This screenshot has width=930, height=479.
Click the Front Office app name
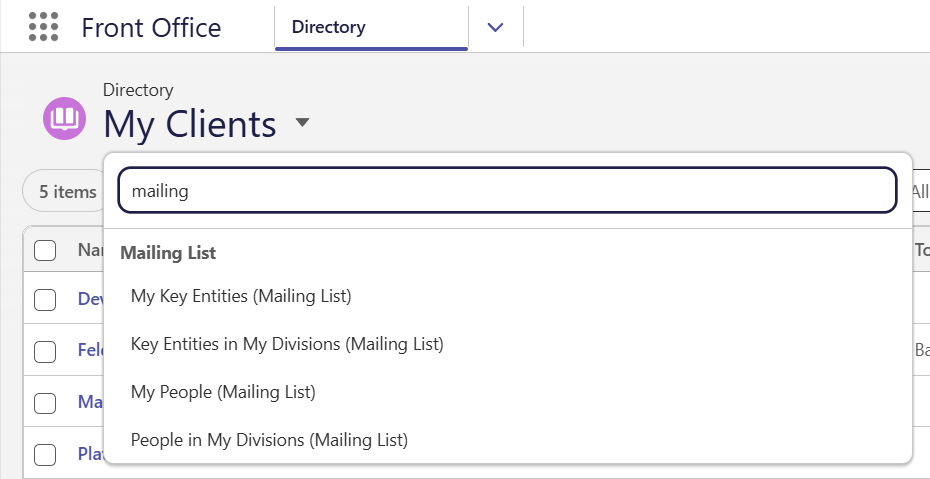click(151, 28)
